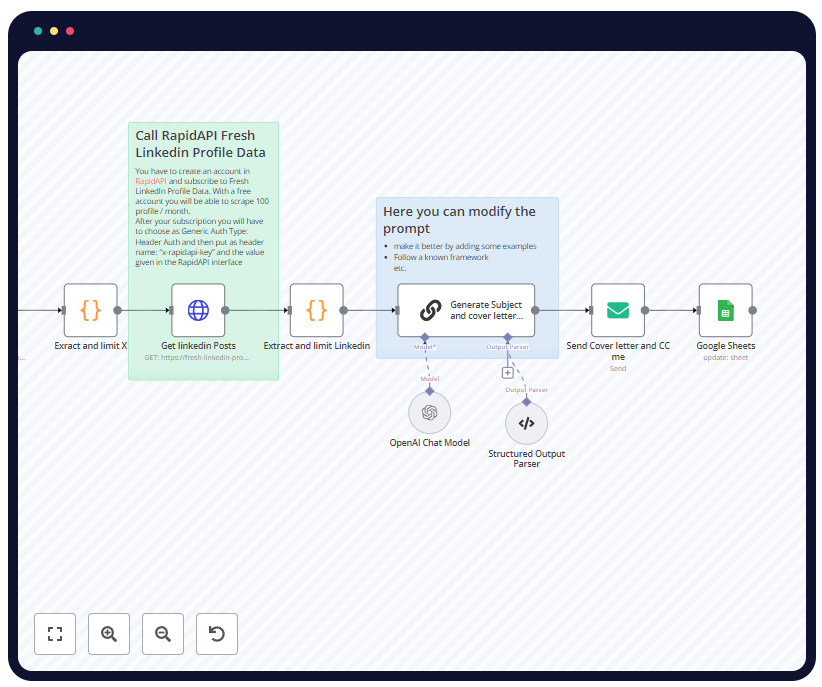Zoom out using the magnifier minus button
Viewport: 822px width, 687px height.
[x=163, y=634]
